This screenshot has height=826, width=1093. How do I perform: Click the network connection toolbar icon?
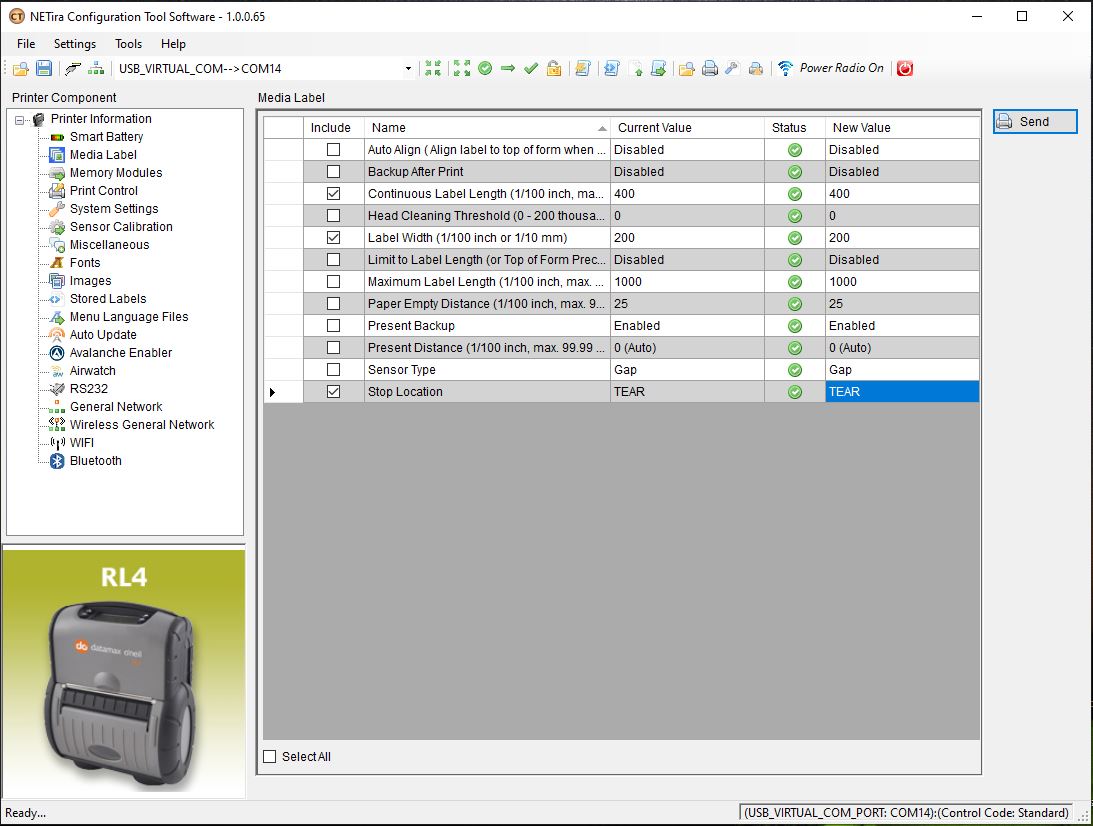pos(96,68)
